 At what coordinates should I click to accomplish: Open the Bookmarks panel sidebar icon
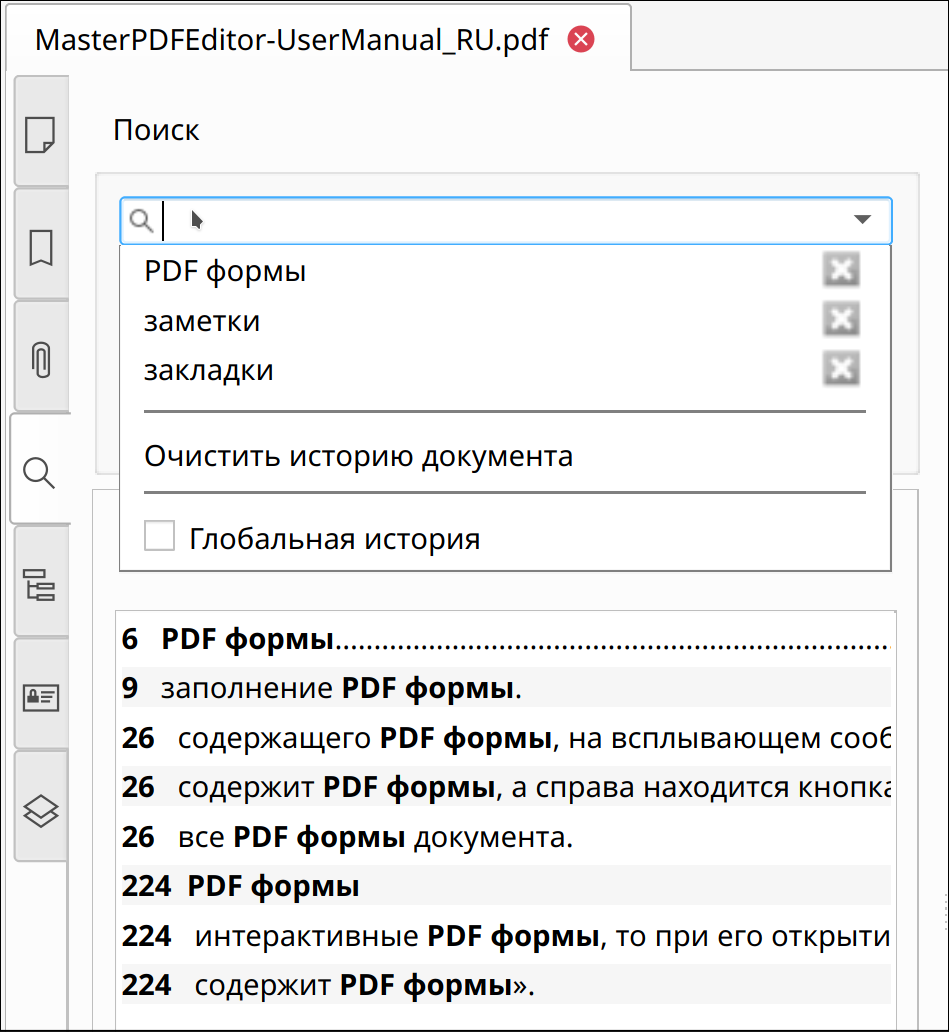pyautogui.click(x=40, y=247)
